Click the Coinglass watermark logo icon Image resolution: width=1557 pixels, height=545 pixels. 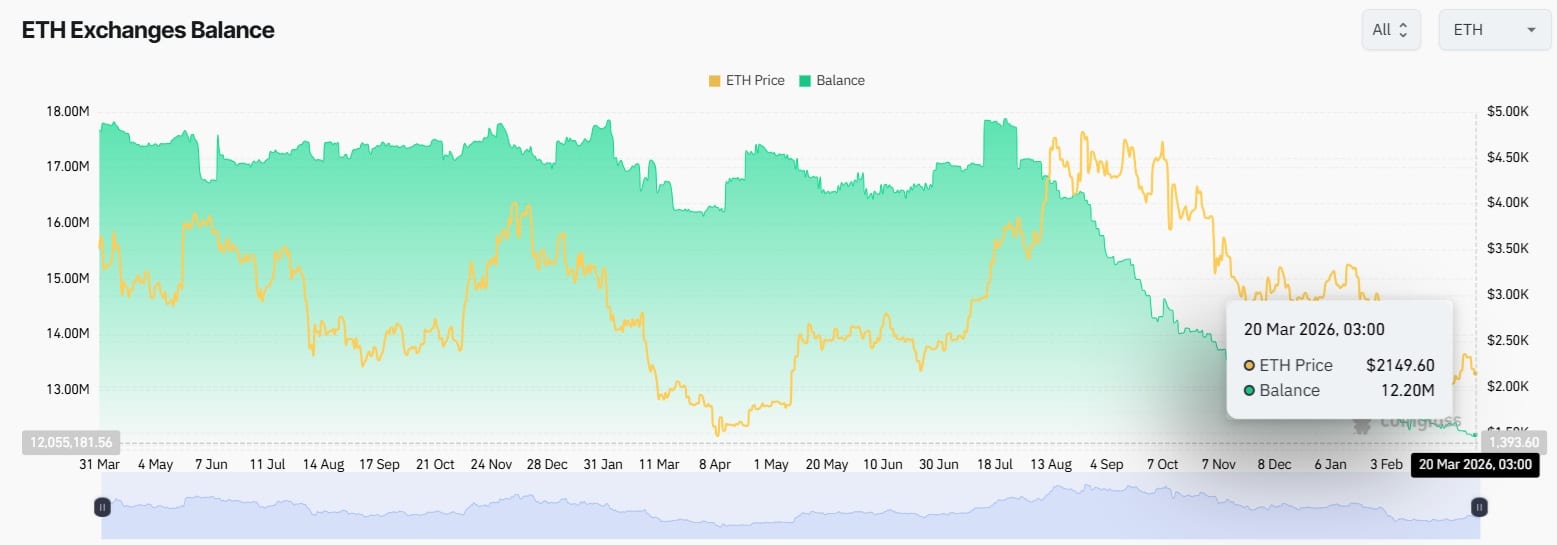(x=1362, y=424)
